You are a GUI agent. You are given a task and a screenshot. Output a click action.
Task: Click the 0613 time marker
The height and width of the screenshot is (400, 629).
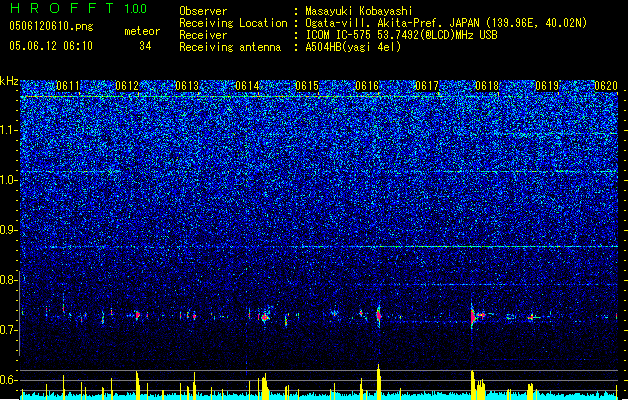(x=187, y=86)
